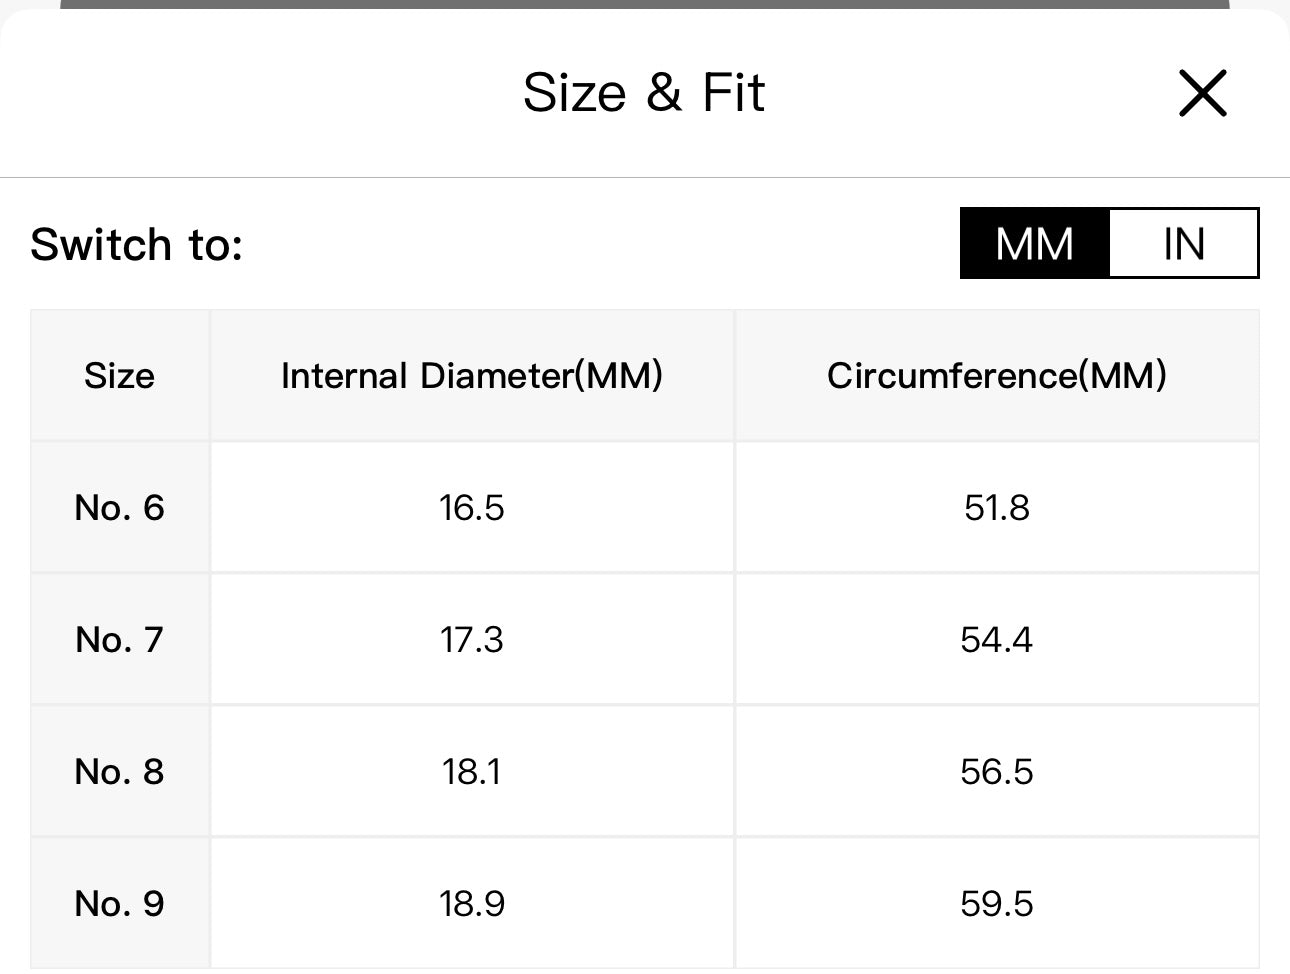Viewport: 1290px width, 974px height.
Task: Select the No. 9 size row
Action: click(119, 904)
